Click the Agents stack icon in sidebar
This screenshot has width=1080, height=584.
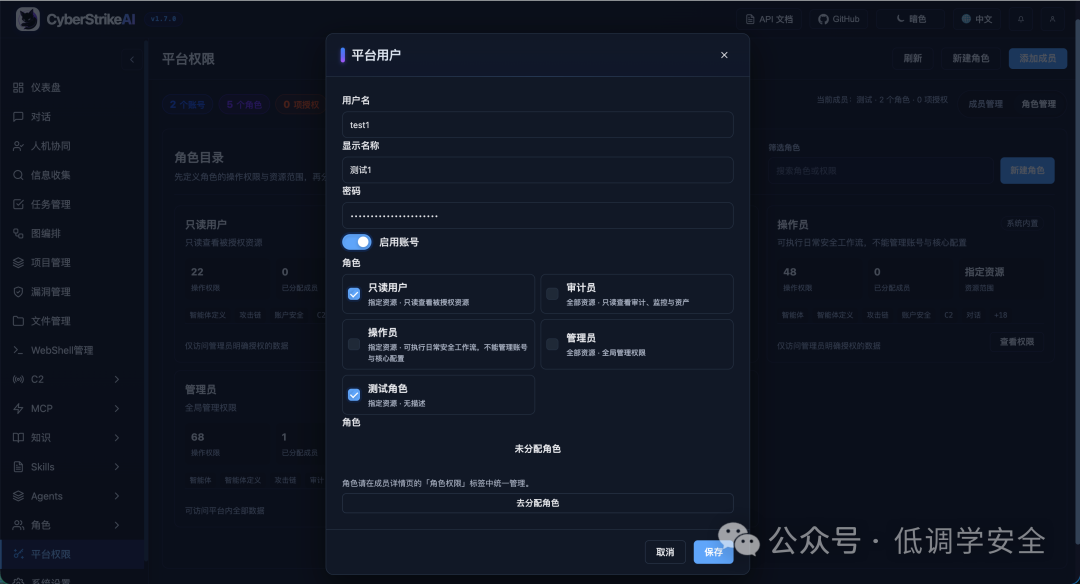19,496
